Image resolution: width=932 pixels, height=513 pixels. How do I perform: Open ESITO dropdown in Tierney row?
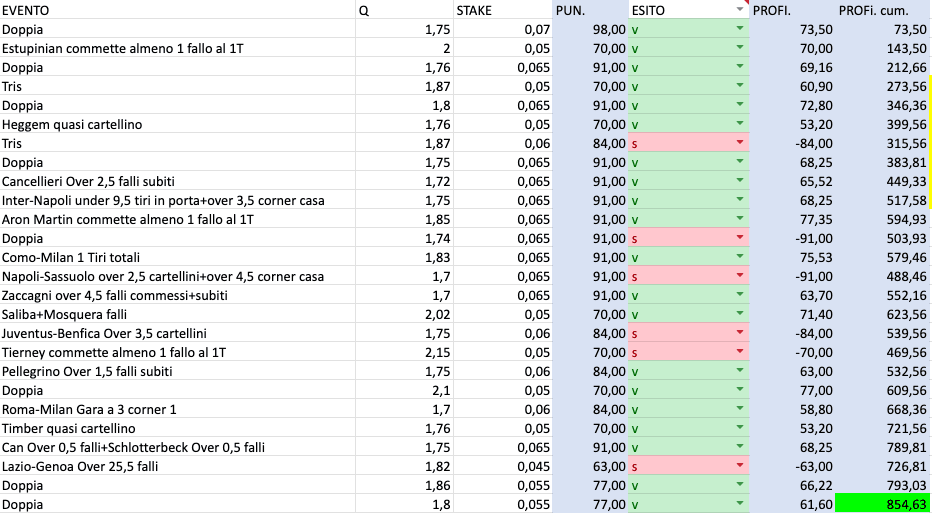740,352
